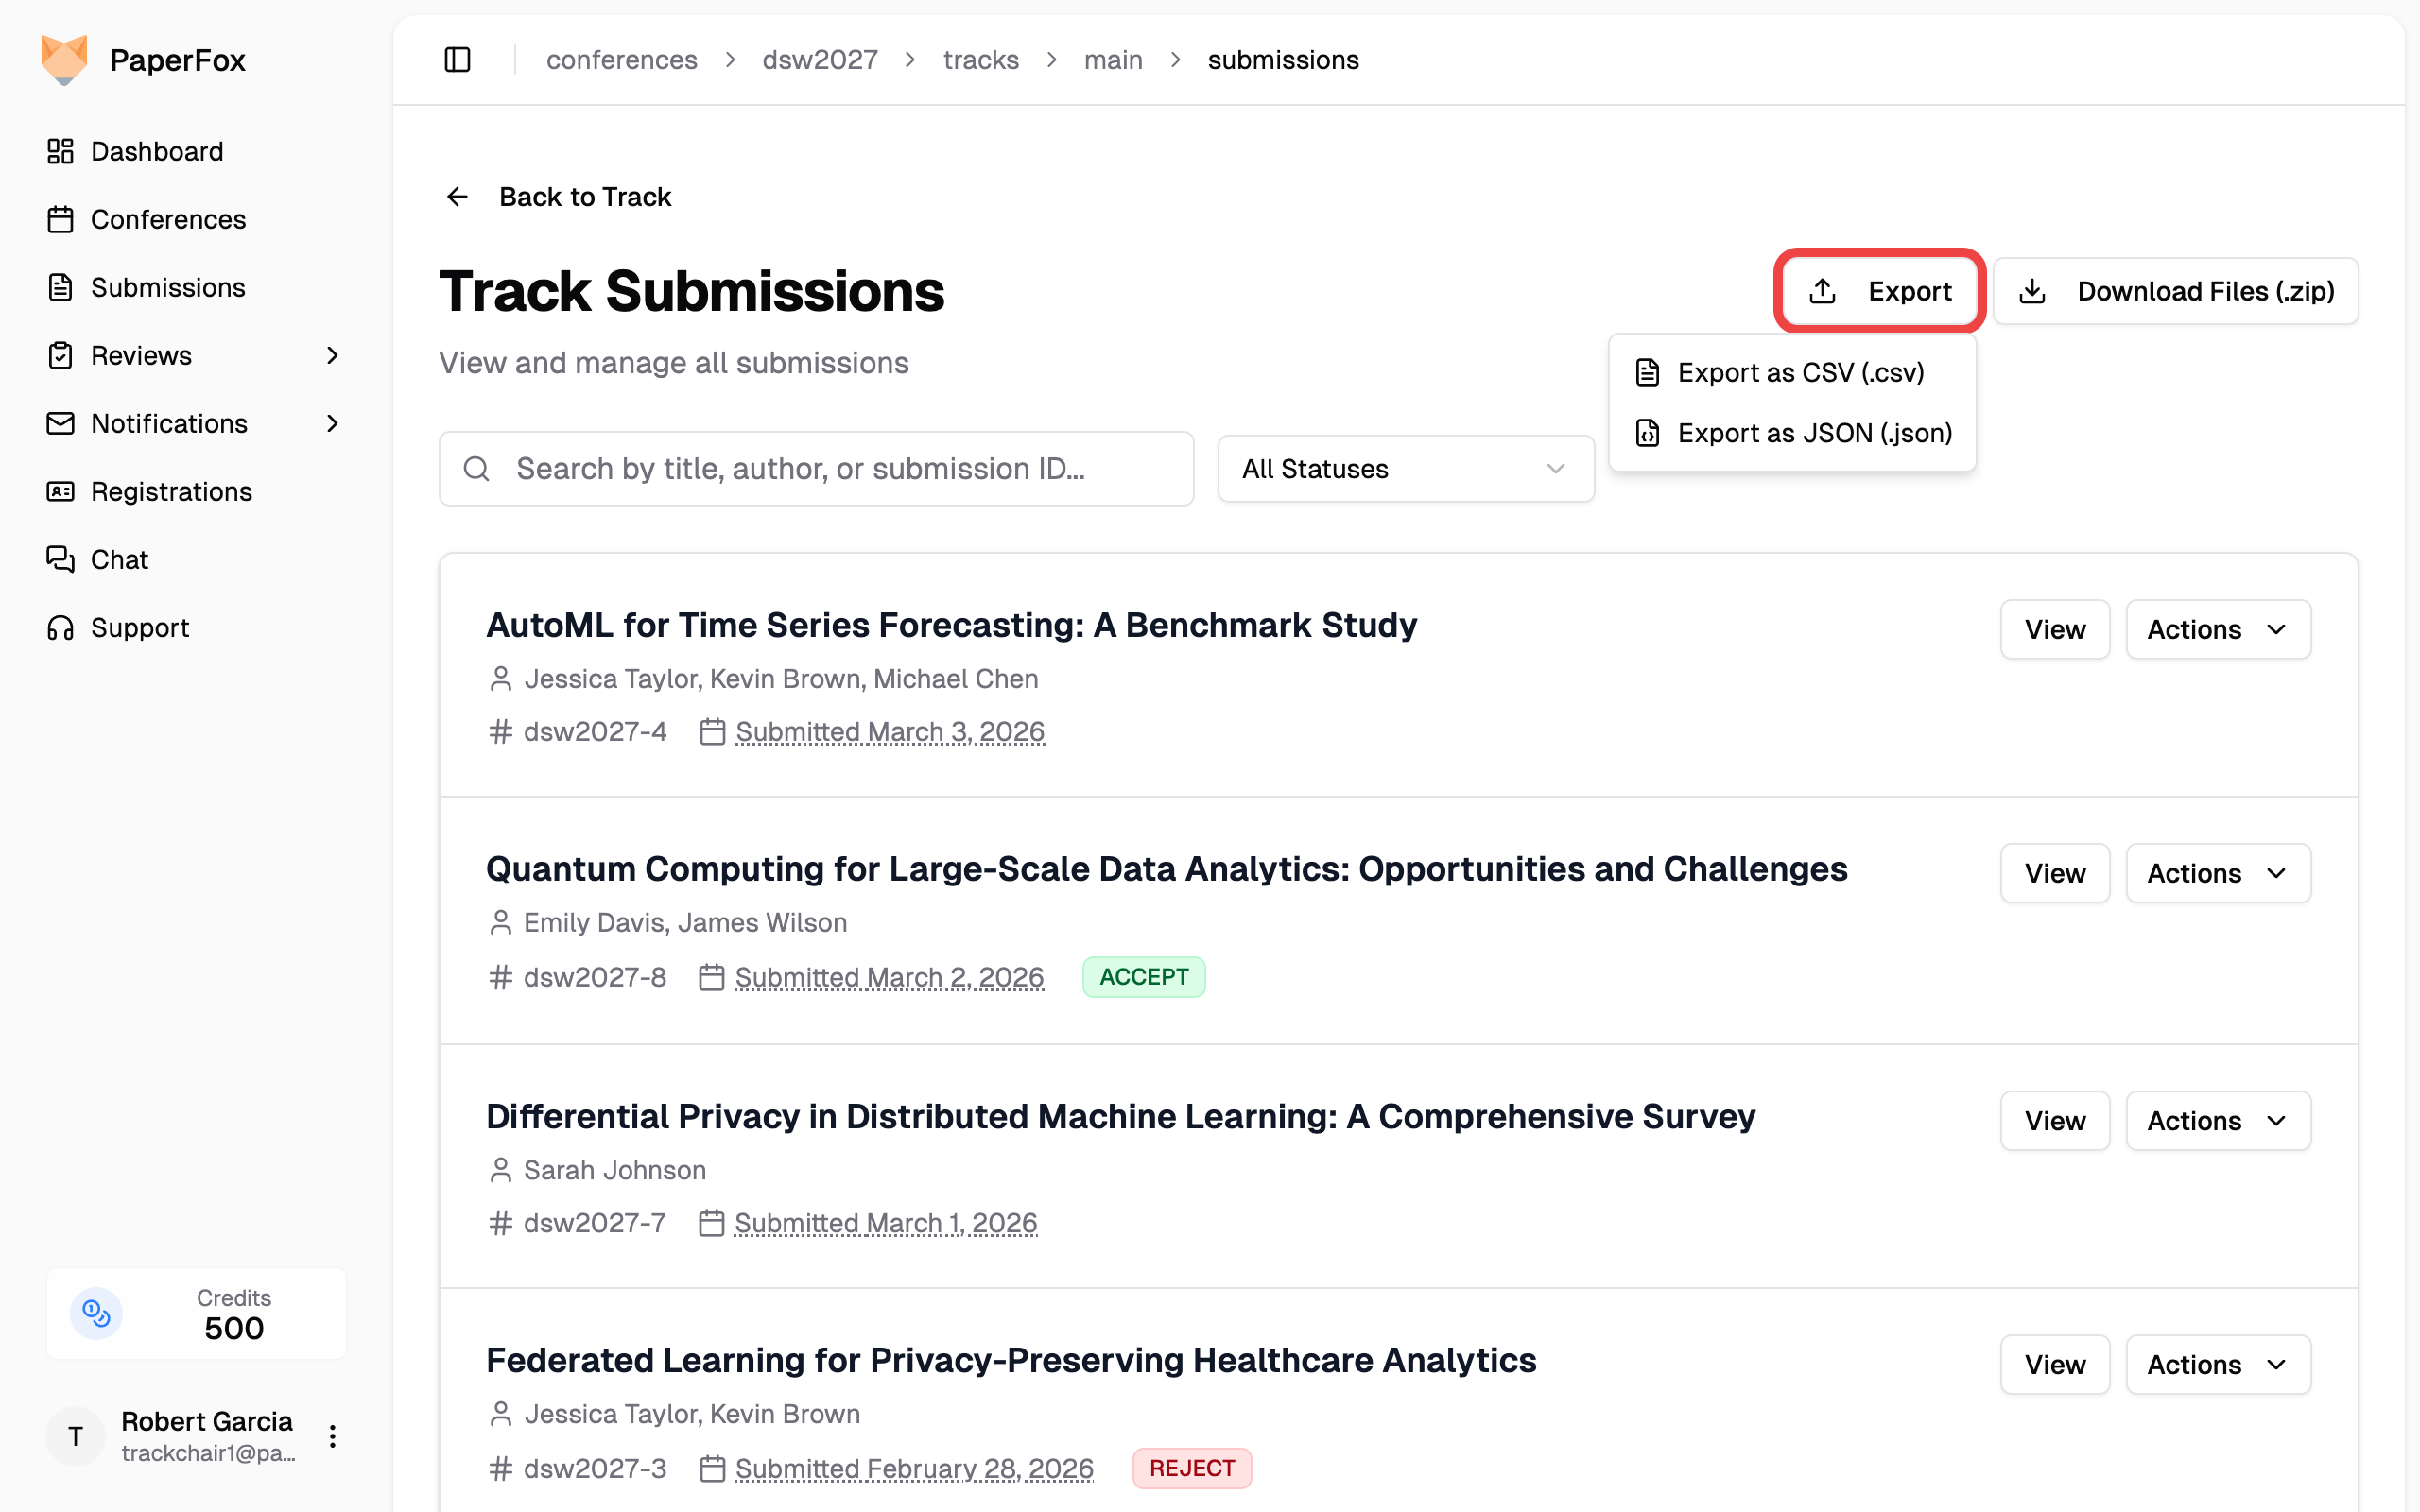Open the Conferences sidebar item

pos(168,219)
